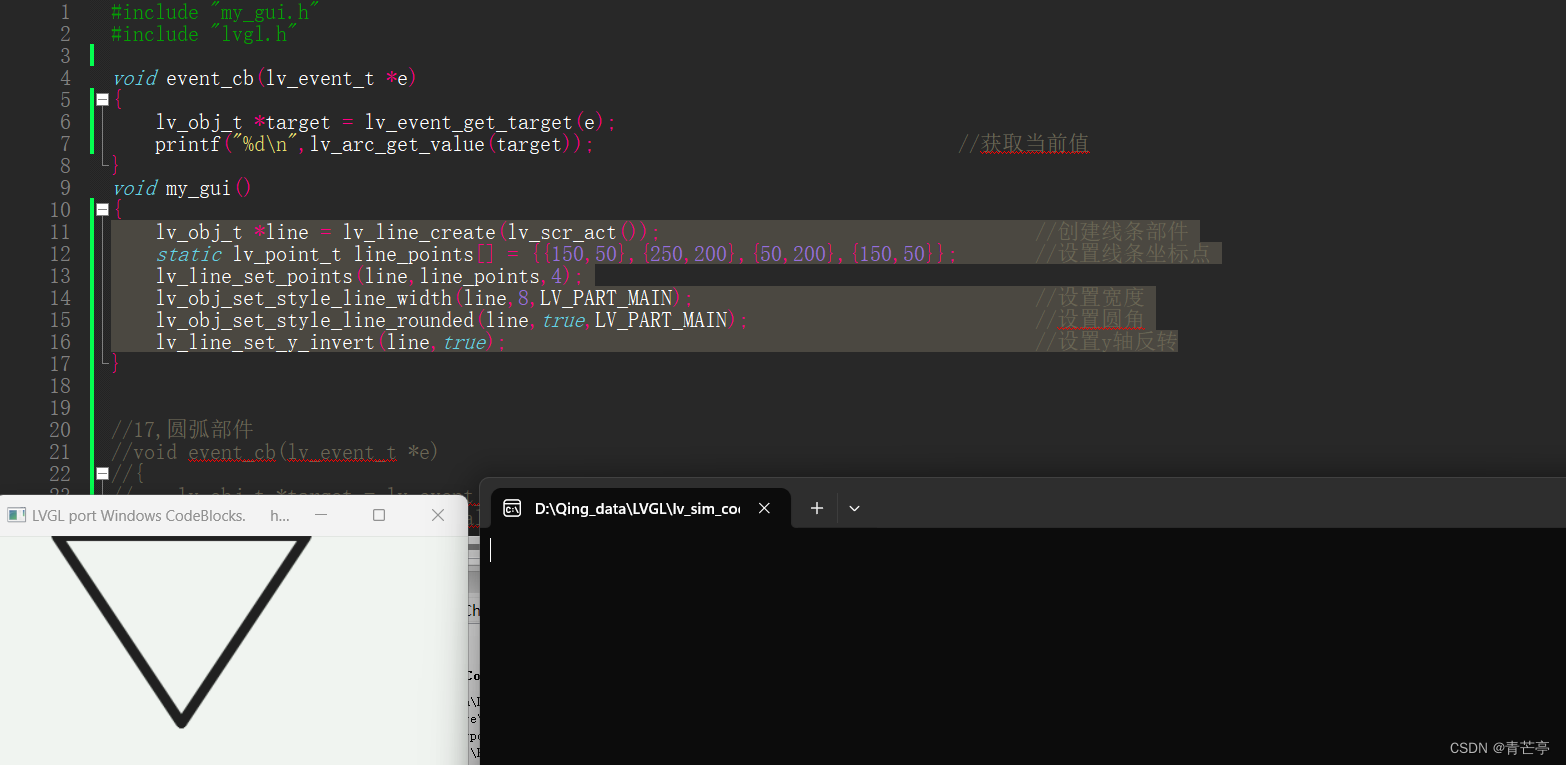Collapse the my_gui function fold marker
Image resolution: width=1566 pixels, height=765 pixels.
[102, 209]
